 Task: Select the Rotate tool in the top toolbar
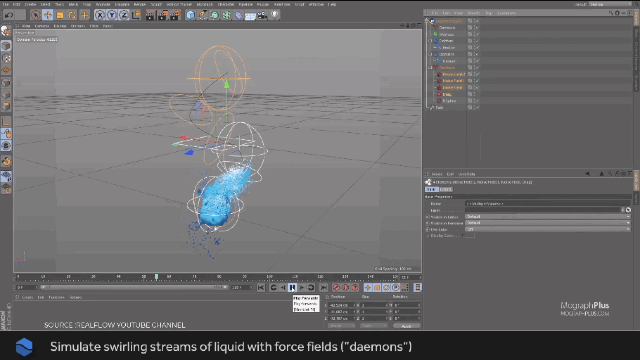[72, 15]
